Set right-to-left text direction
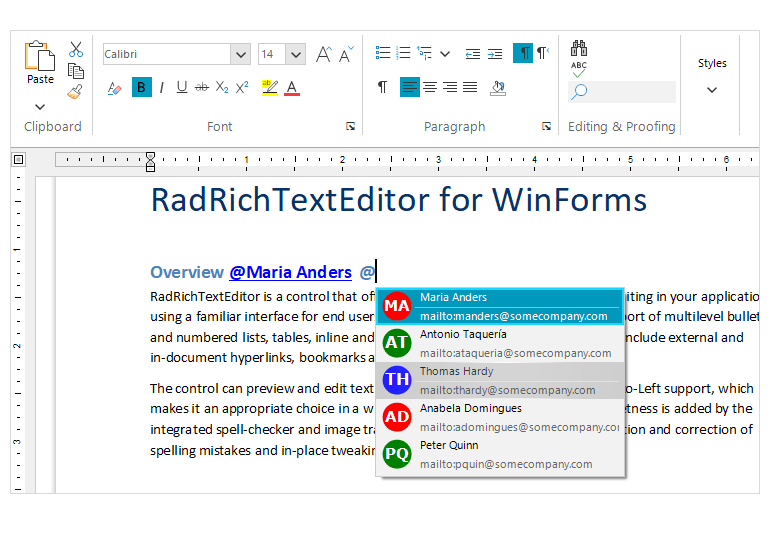770x554 pixels. 543,53
